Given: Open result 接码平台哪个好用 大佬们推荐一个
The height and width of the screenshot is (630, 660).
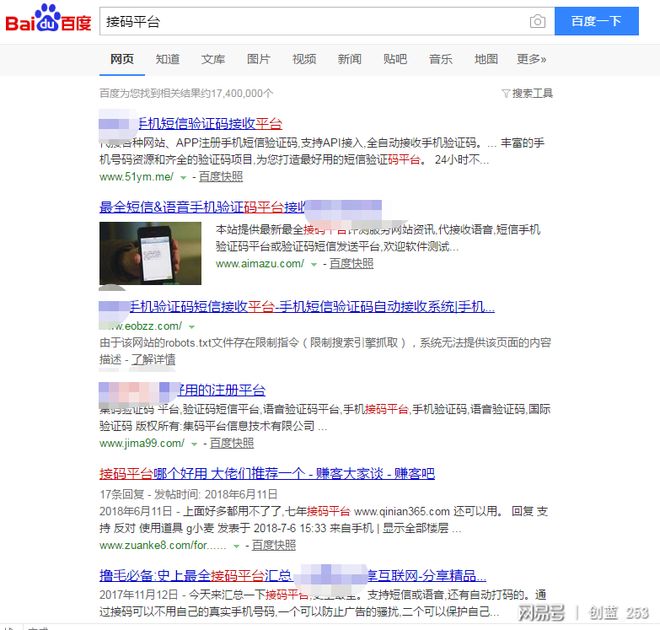Looking at the screenshot, I should (267, 473).
